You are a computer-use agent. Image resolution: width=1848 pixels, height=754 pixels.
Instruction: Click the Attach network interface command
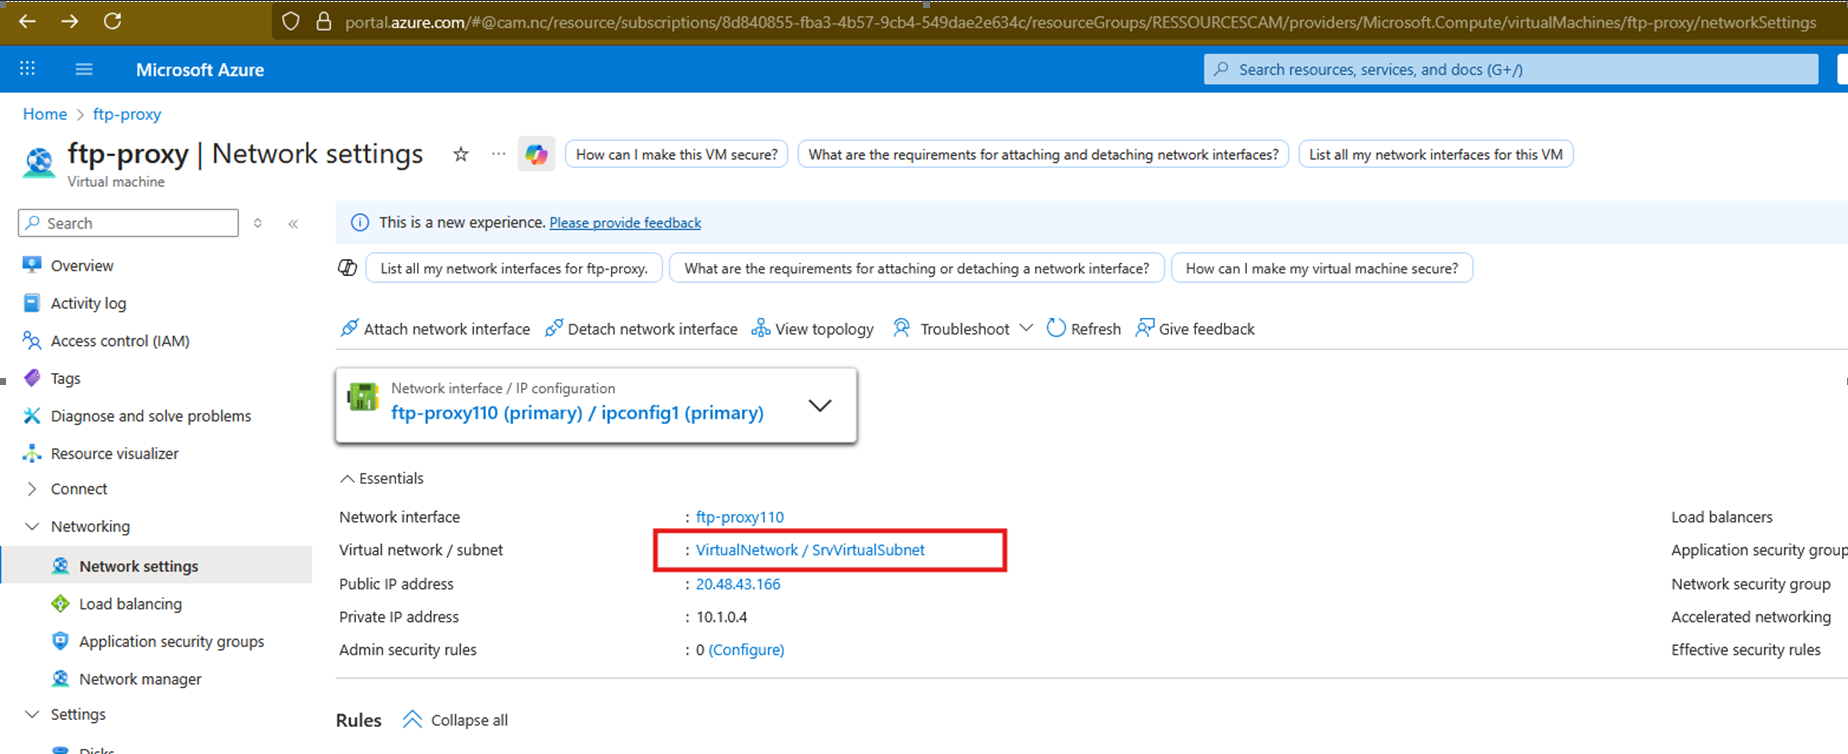435,329
